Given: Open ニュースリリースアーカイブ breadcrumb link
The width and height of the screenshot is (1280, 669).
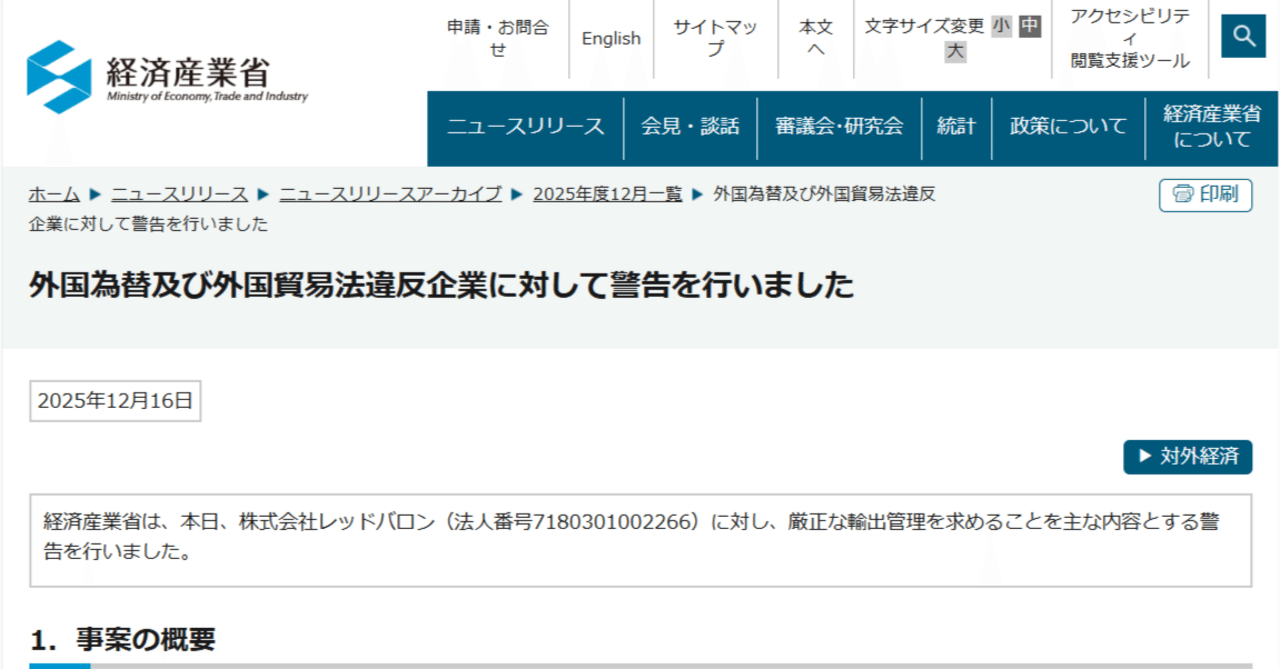Looking at the screenshot, I should tap(390, 194).
